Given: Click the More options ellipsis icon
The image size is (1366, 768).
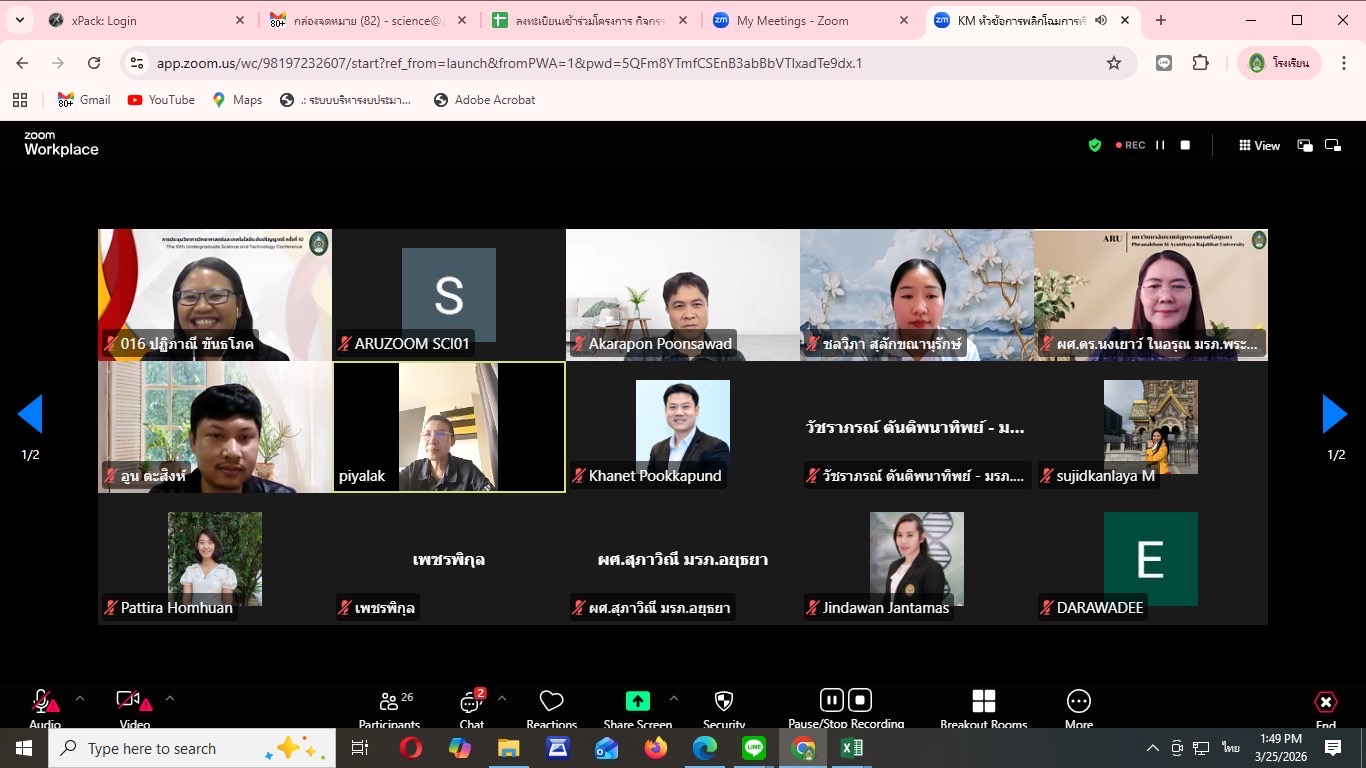Looking at the screenshot, I should pyautogui.click(x=1078, y=701).
